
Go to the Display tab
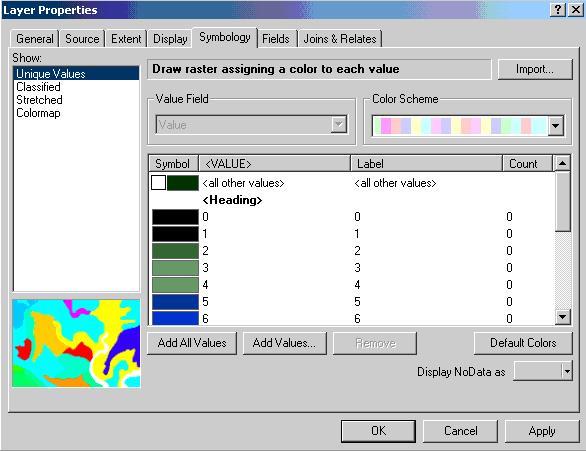[170, 39]
